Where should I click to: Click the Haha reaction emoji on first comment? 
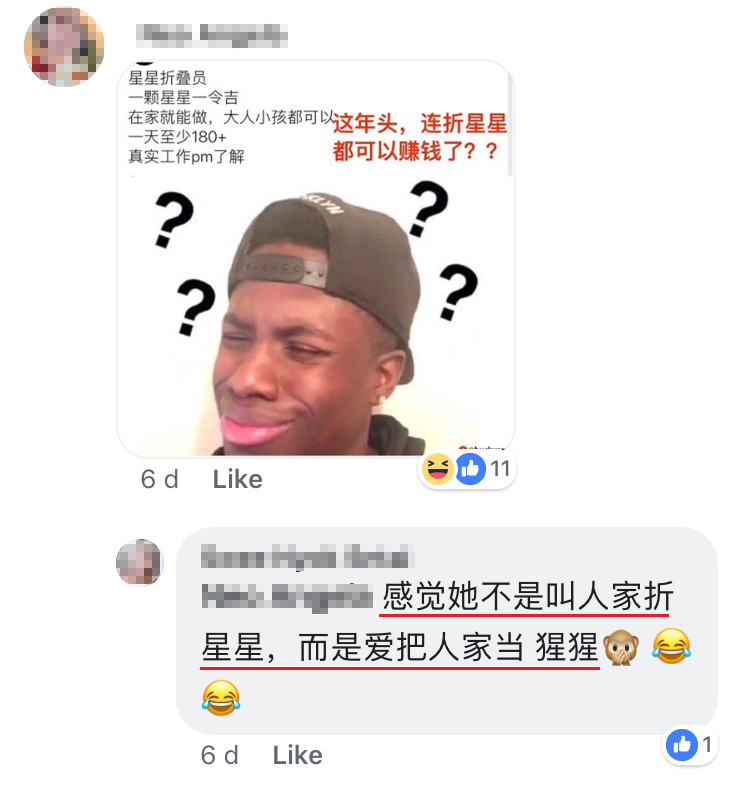point(438,469)
